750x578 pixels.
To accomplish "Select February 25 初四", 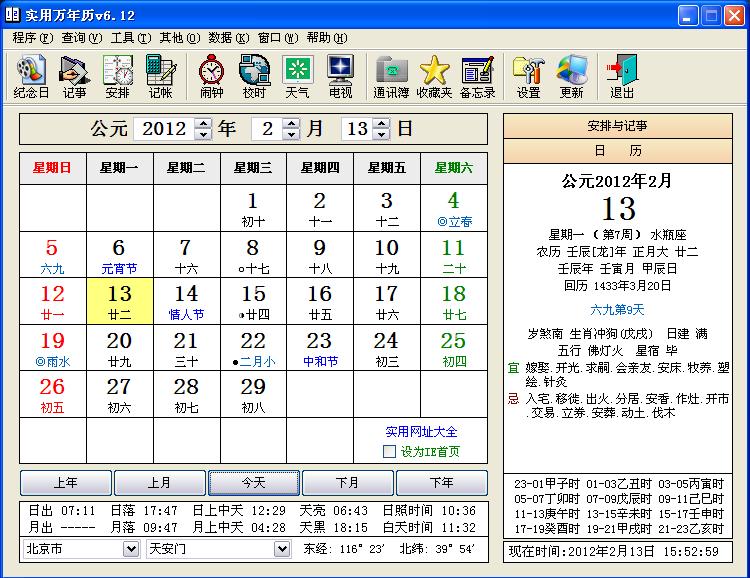I will click(x=454, y=348).
